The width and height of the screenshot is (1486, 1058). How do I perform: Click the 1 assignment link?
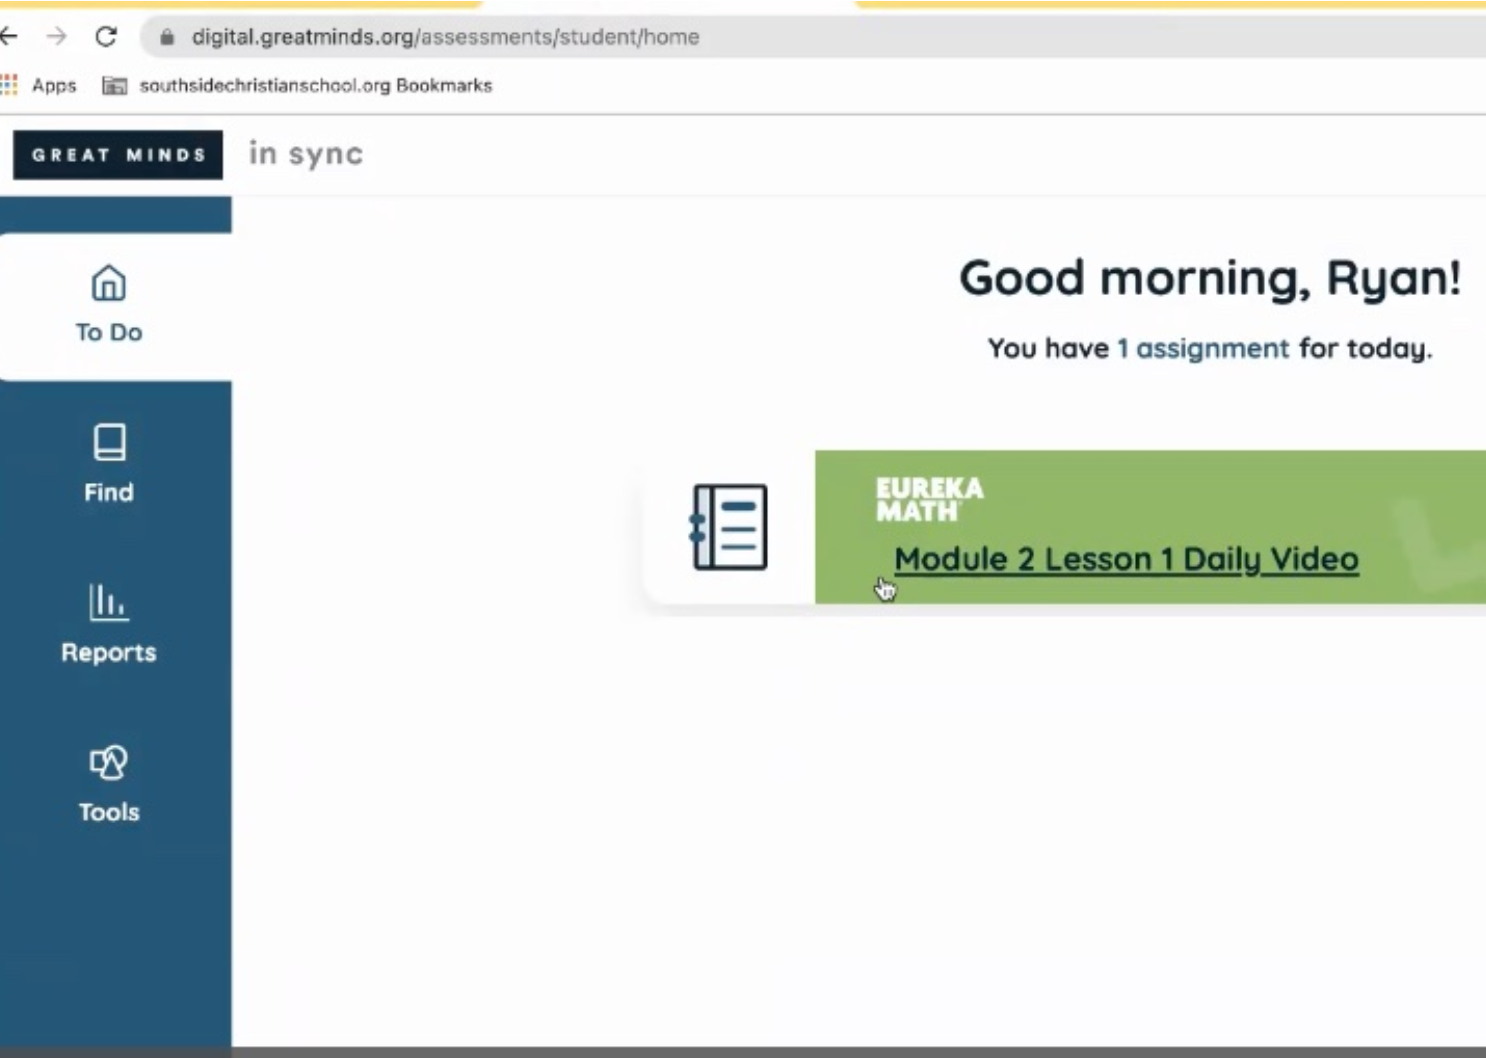[1203, 349]
